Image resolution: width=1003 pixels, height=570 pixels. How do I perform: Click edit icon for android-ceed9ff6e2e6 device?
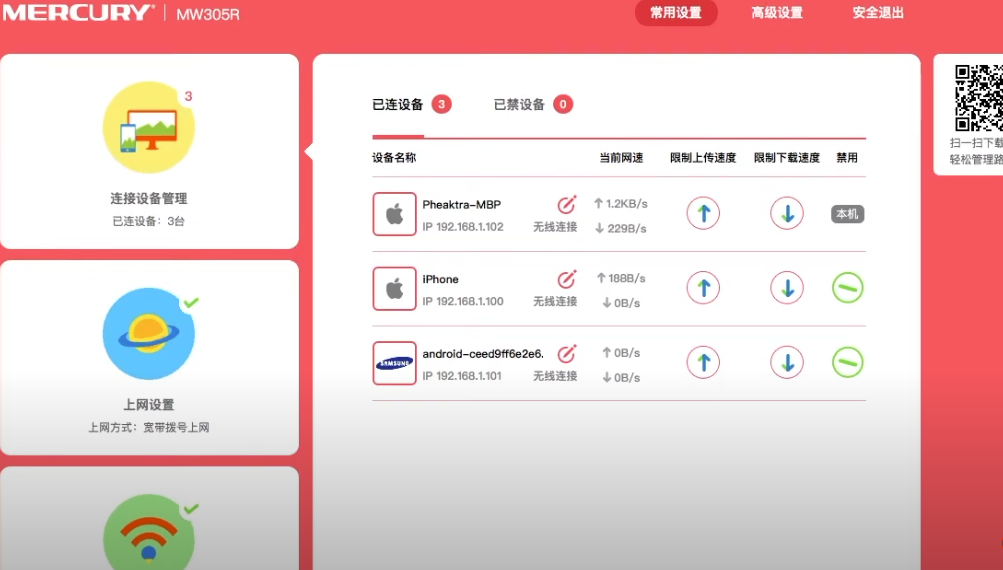[x=566, y=354]
